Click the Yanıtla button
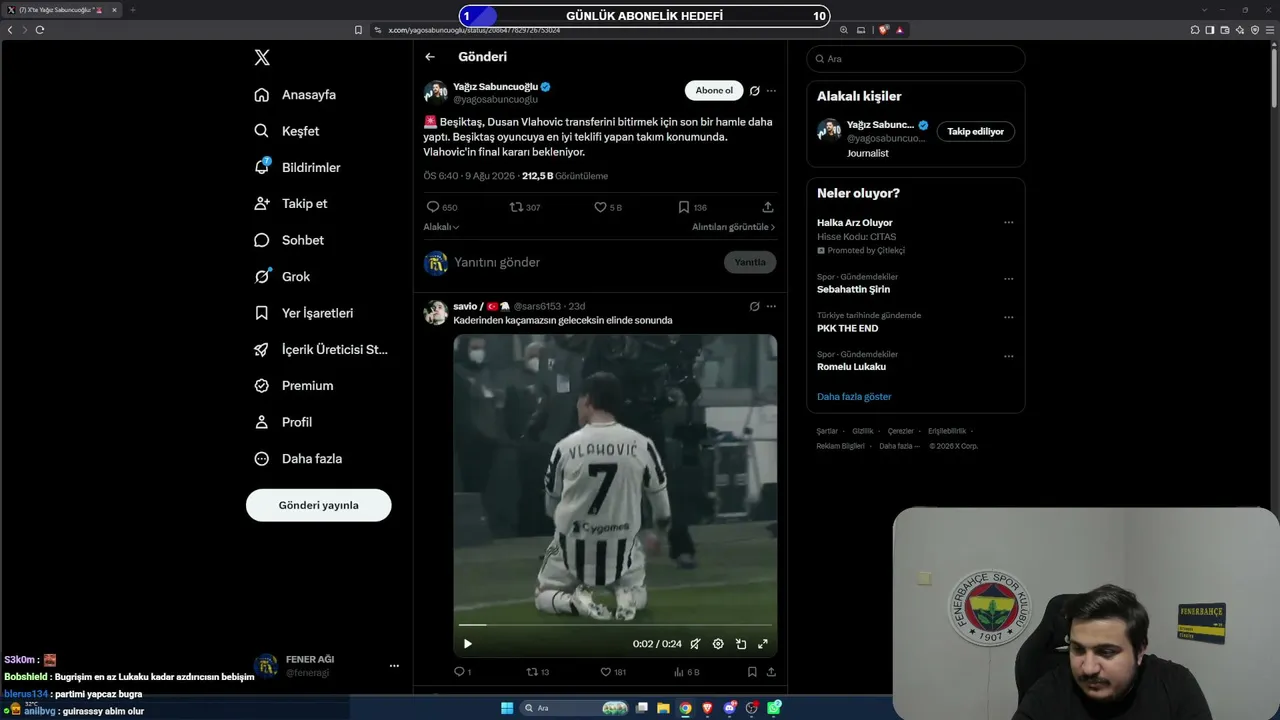This screenshot has height=720, width=1280. coord(750,262)
